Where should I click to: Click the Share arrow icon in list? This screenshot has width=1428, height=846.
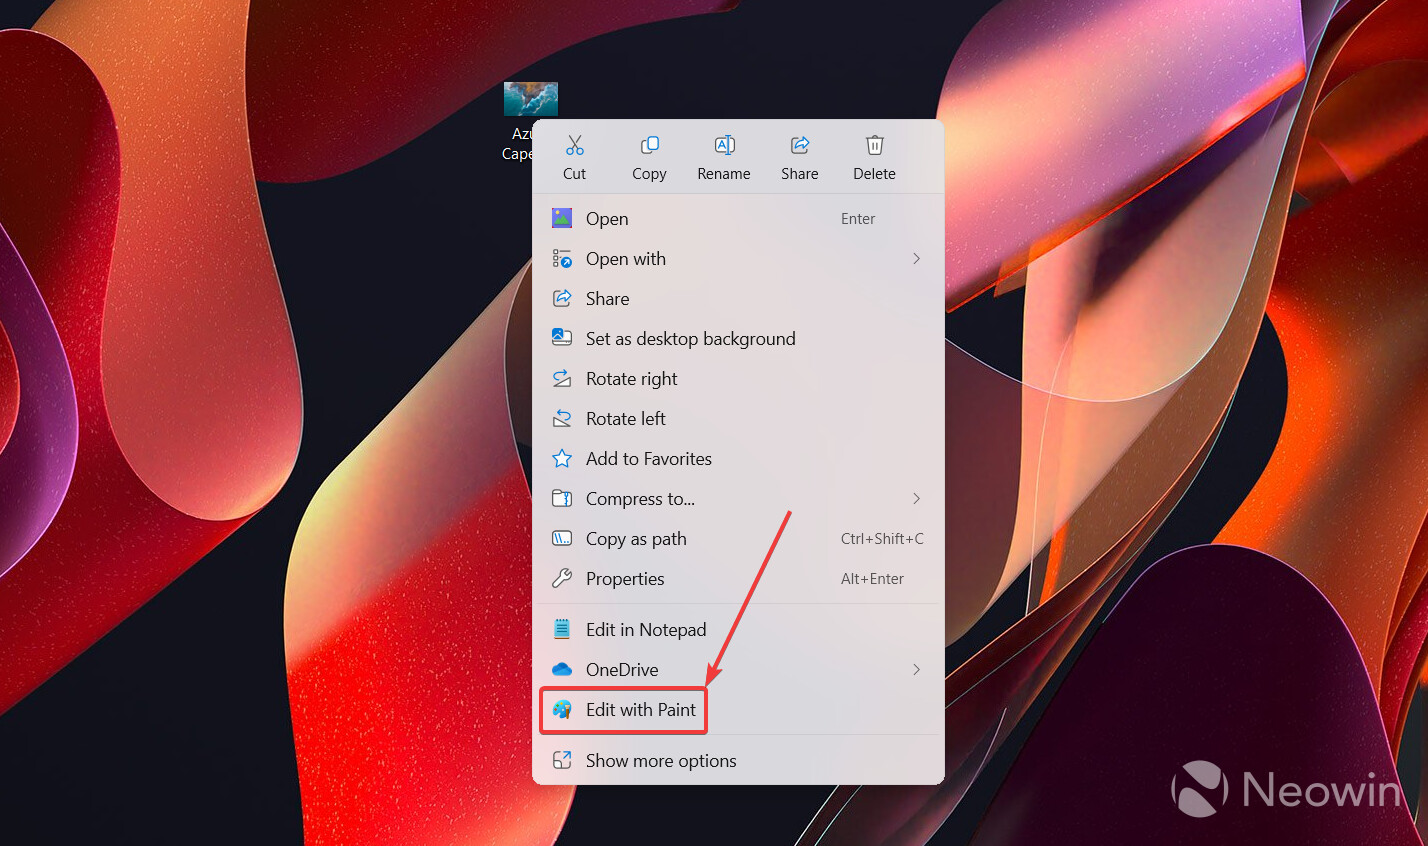click(562, 298)
